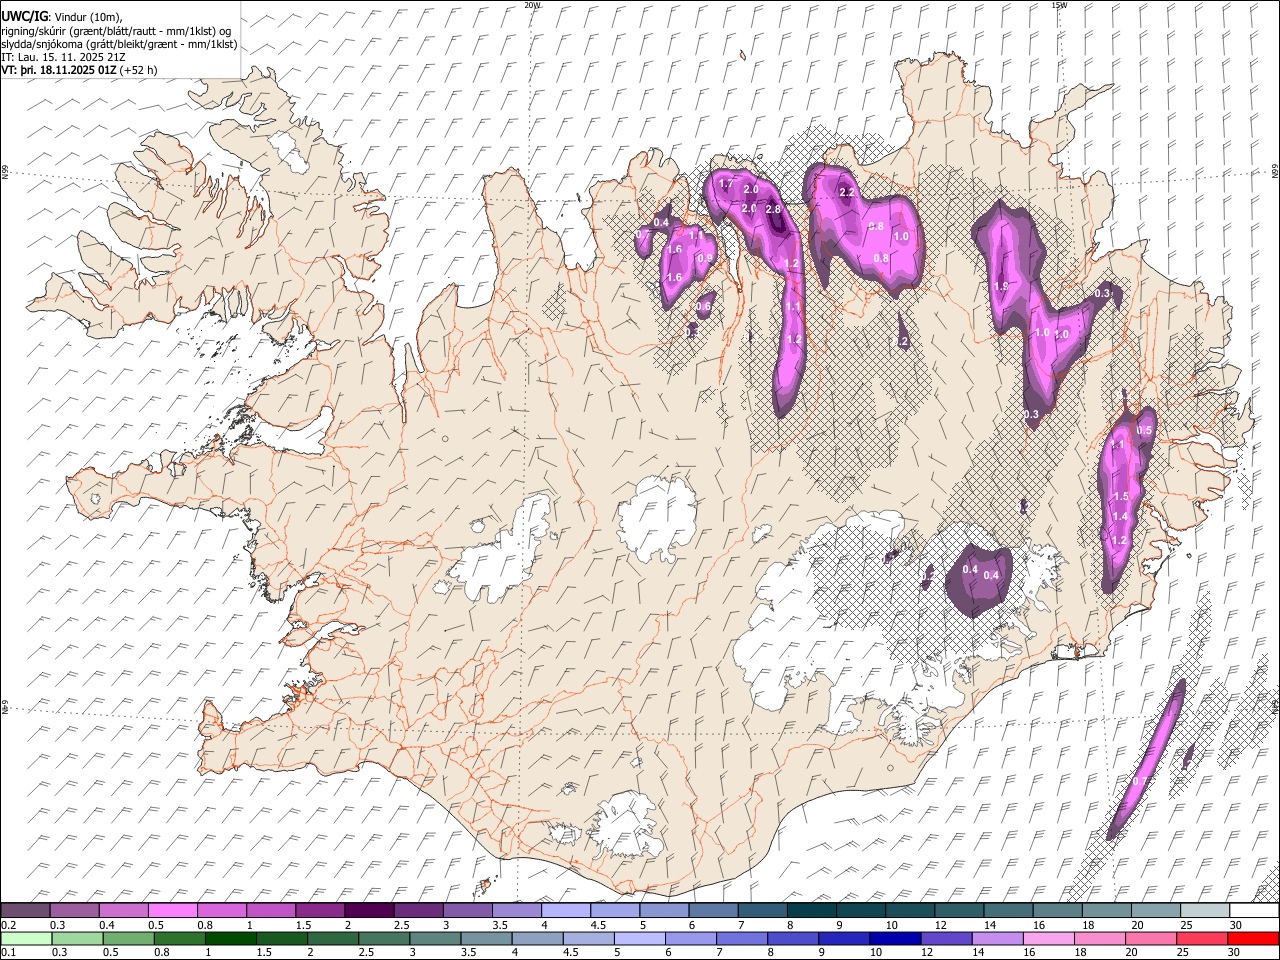Select the mauve swatch between 0.2 and 0.3, upper legend

(x=25, y=910)
